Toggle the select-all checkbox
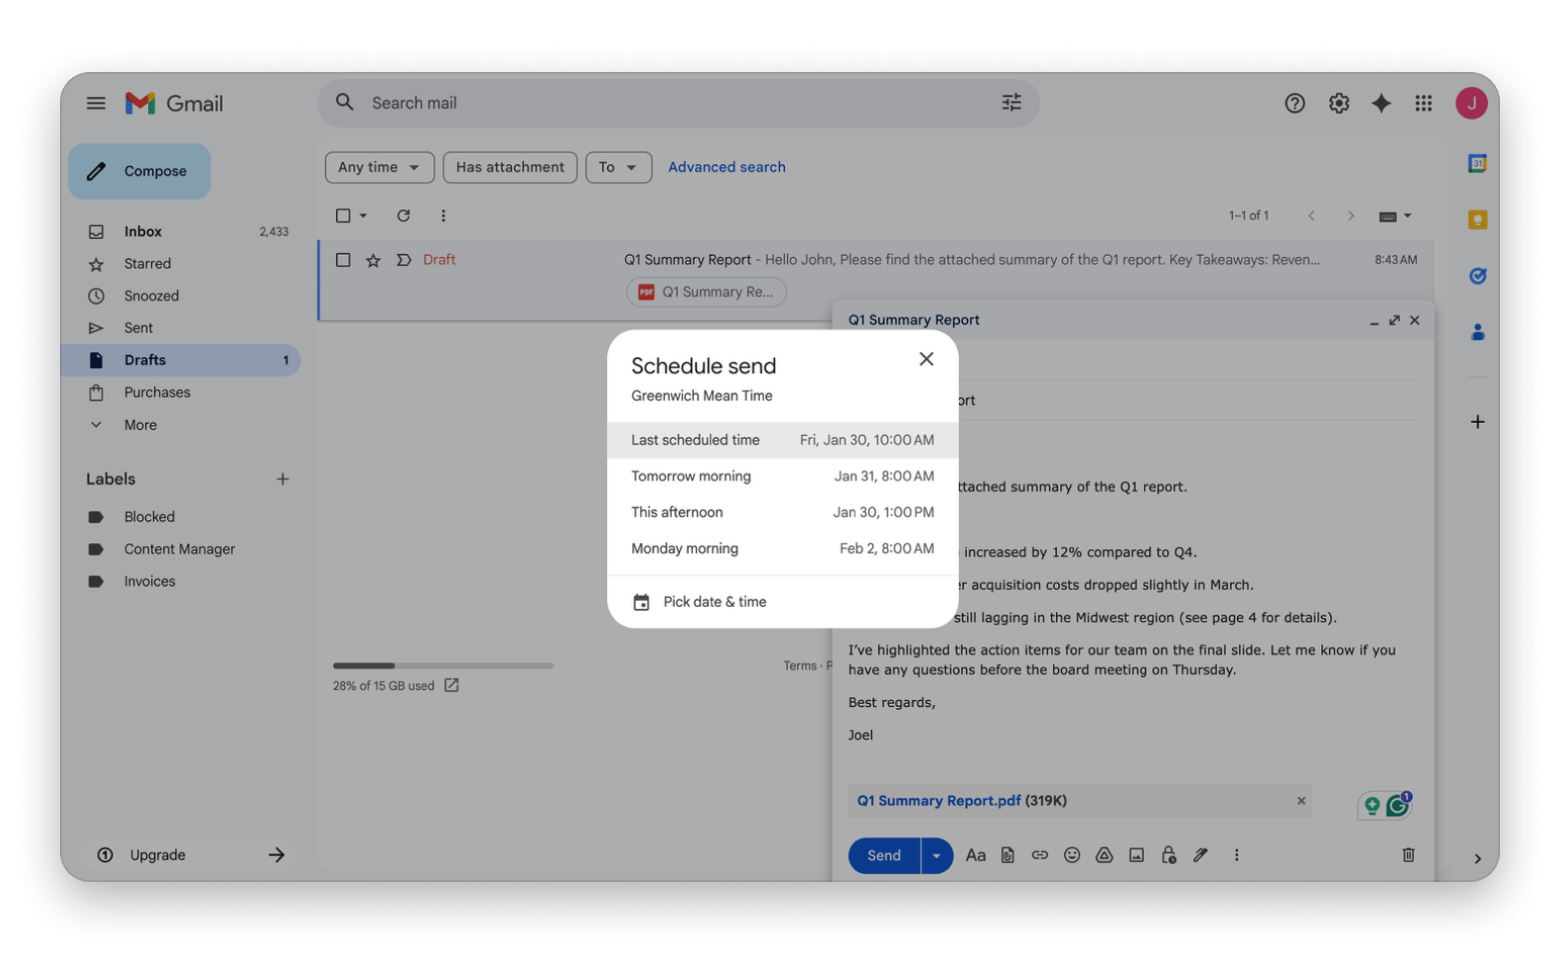Screen dimensions: 1560x962 coord(343,216)
